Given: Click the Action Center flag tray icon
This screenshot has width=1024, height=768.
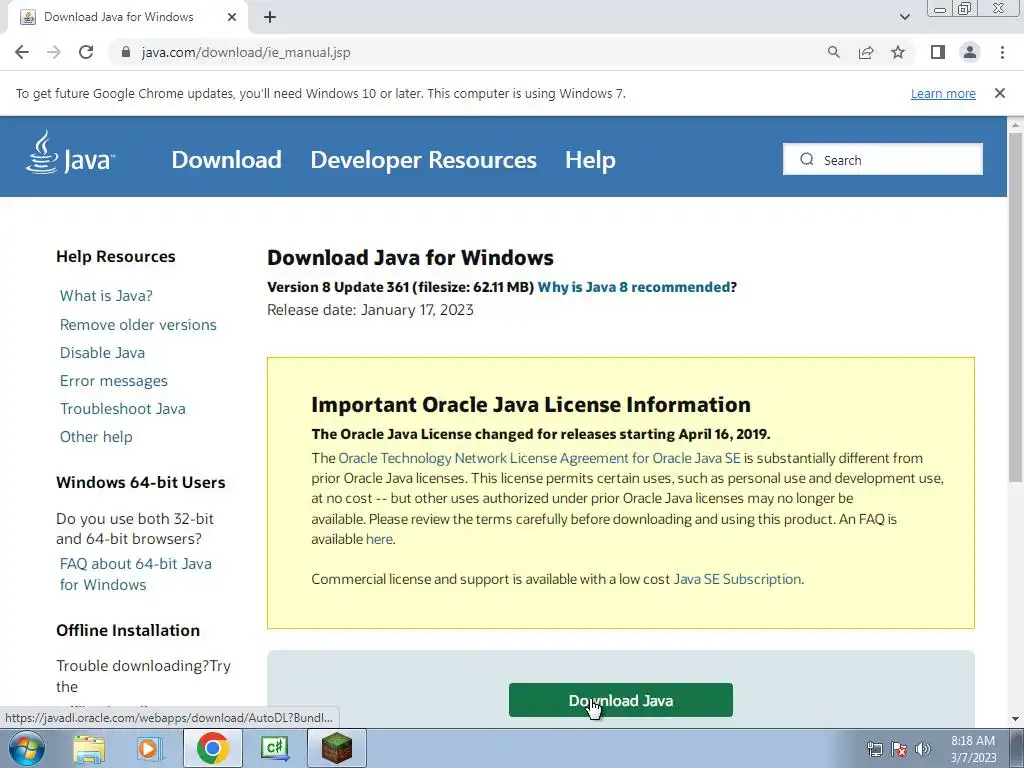Looking at the screenshot, I should [899, 750].
